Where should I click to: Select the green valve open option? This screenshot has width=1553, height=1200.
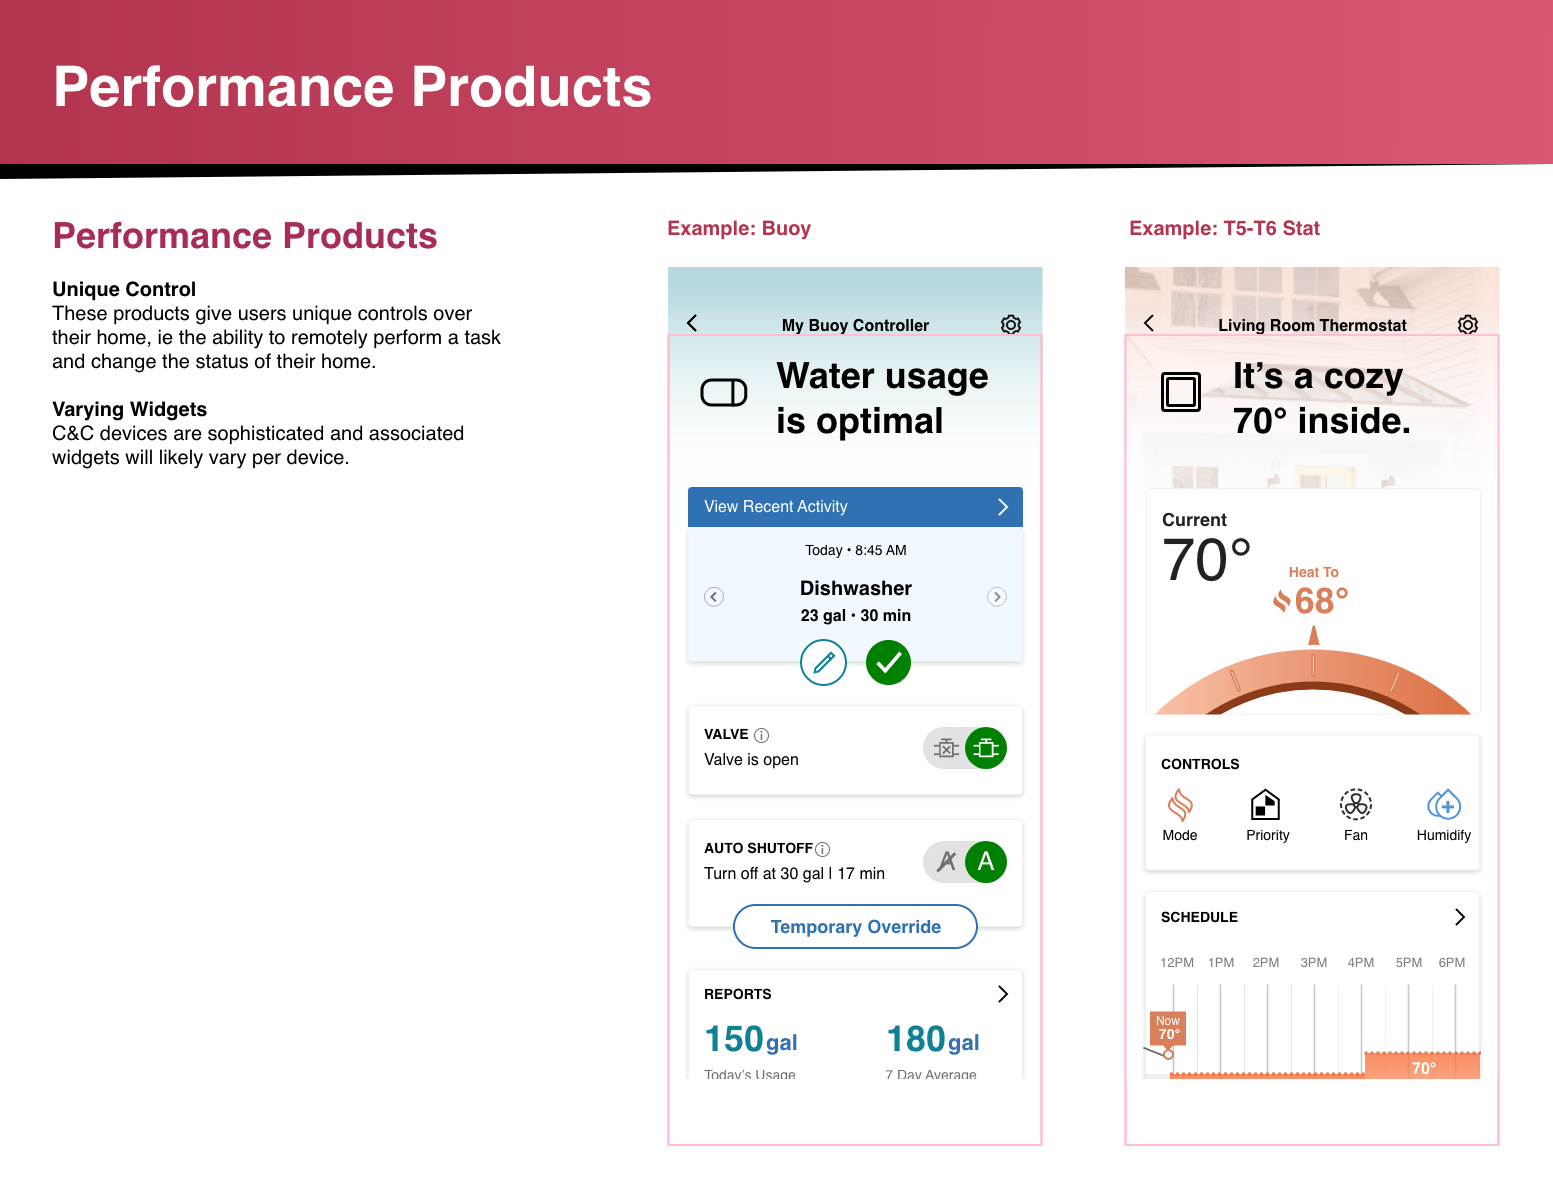pyautogui.click(x=986, y=748)
